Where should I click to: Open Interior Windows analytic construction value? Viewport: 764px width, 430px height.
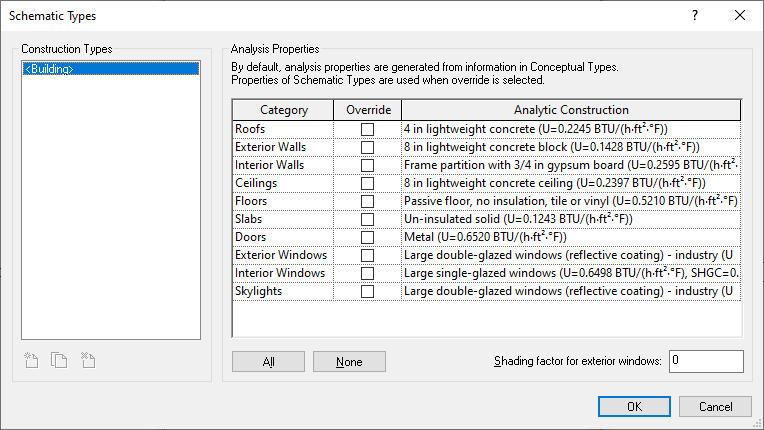(x=571, y=273)
